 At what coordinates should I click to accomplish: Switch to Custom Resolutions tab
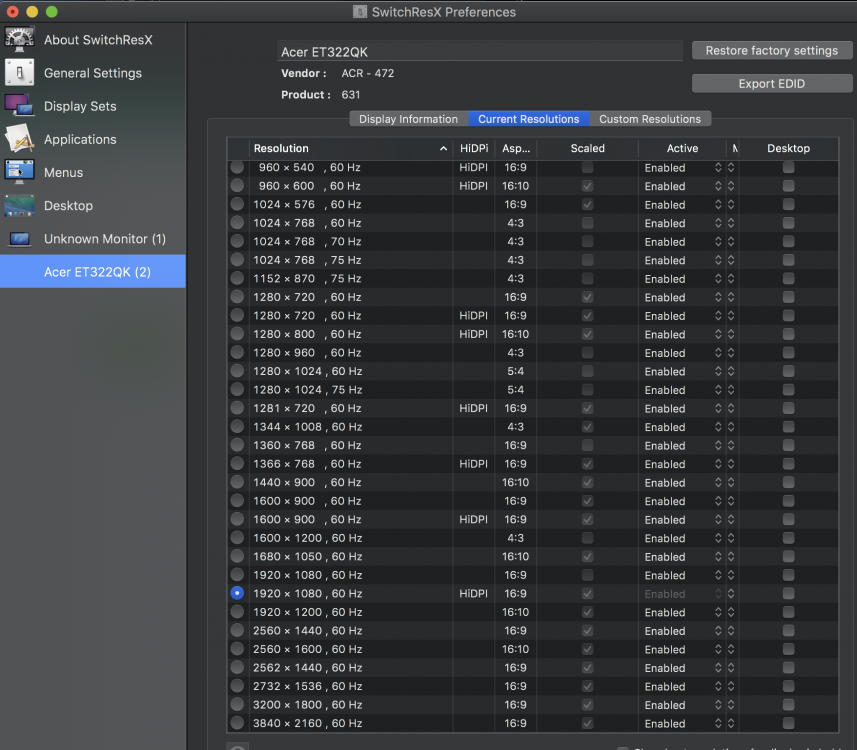coord(649,119)
